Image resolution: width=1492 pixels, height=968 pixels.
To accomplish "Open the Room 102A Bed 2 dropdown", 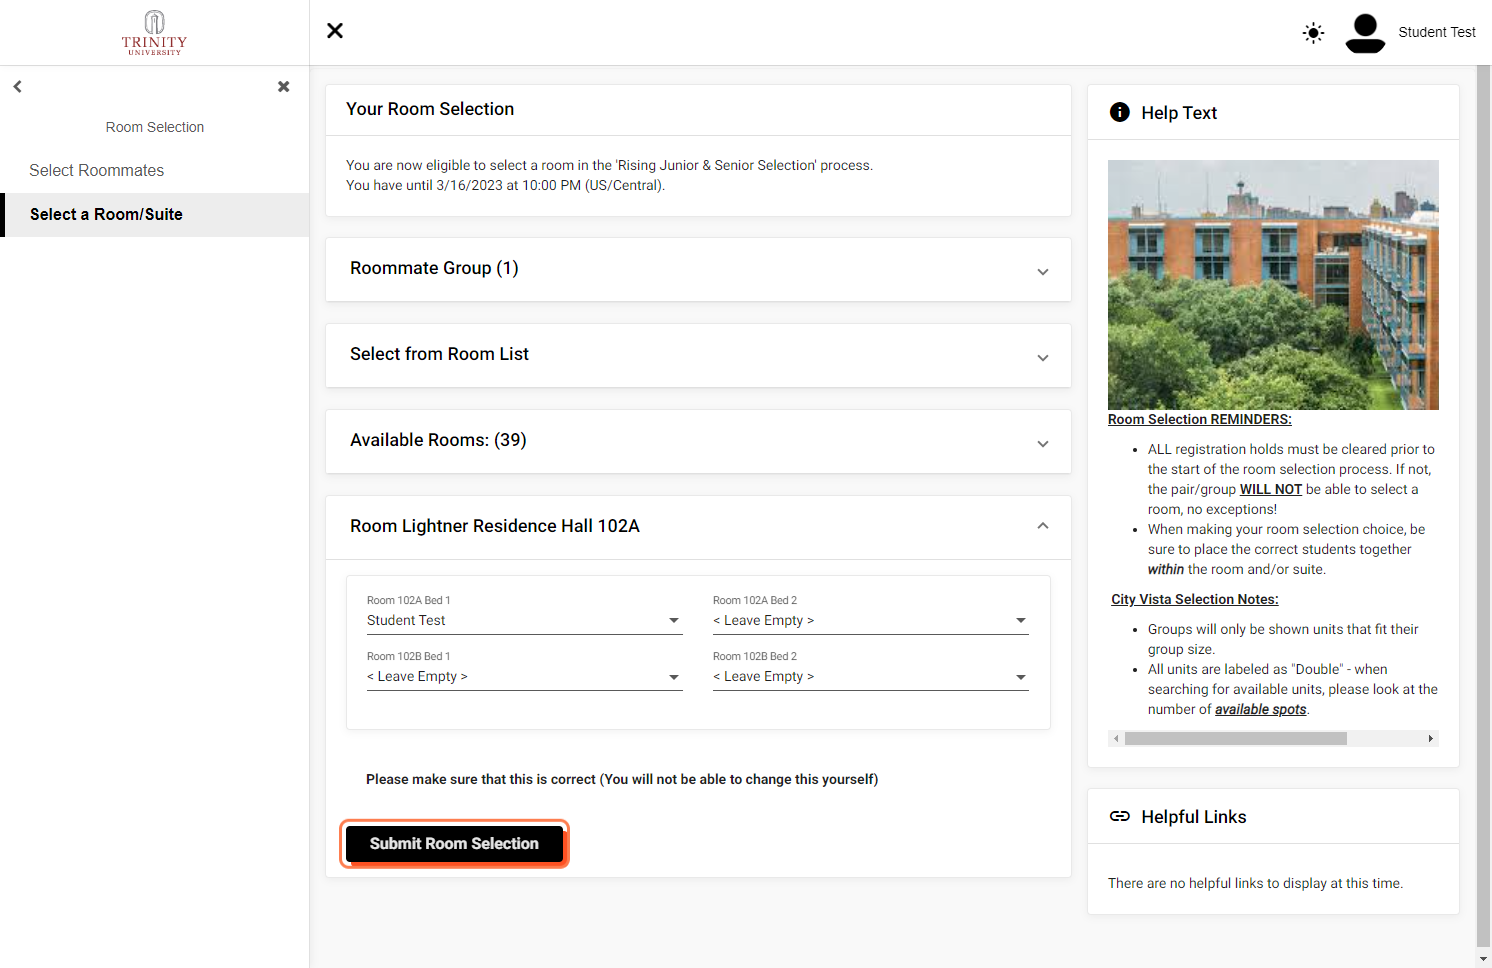I will point(870,621).
